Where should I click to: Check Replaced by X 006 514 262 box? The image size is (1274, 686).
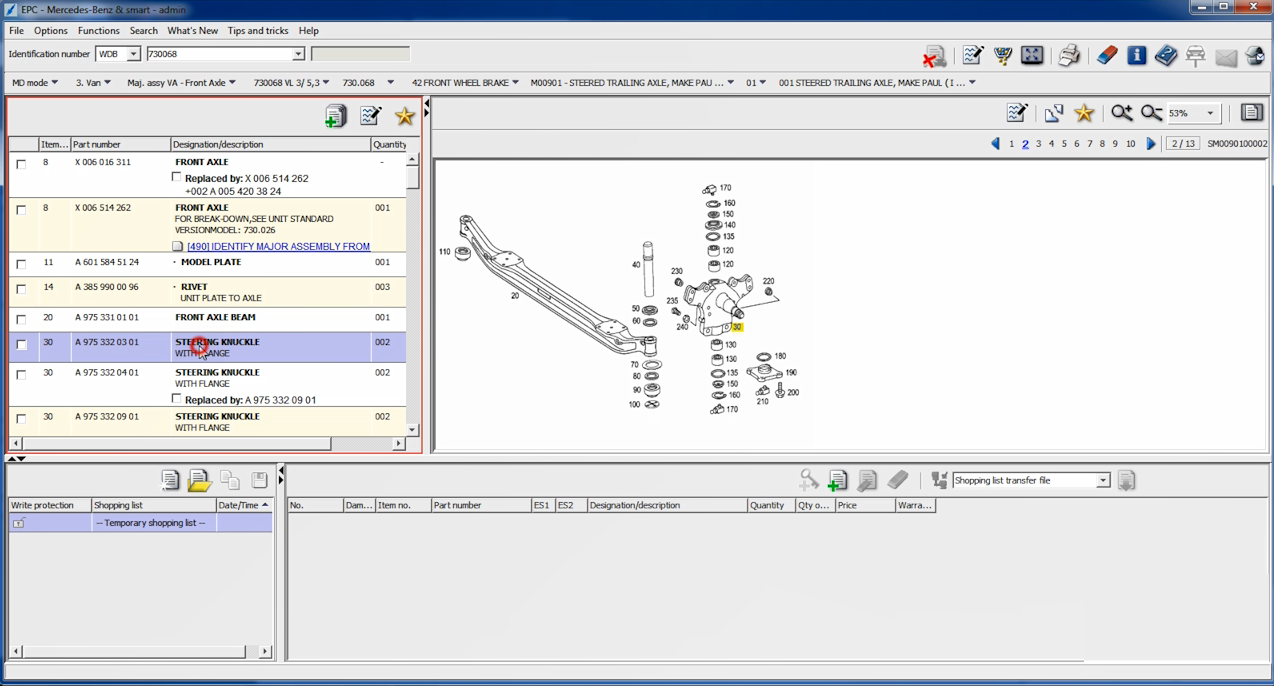click(x=177, y=177)
